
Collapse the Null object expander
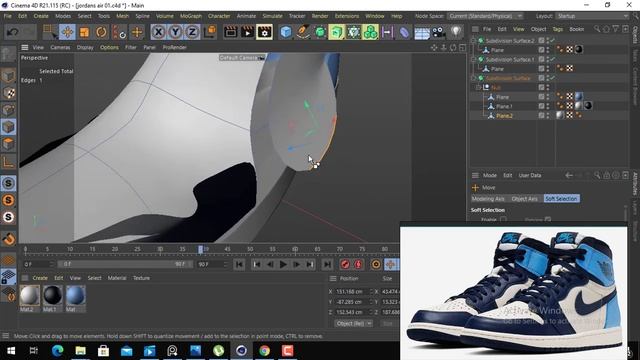click(478, 87)
